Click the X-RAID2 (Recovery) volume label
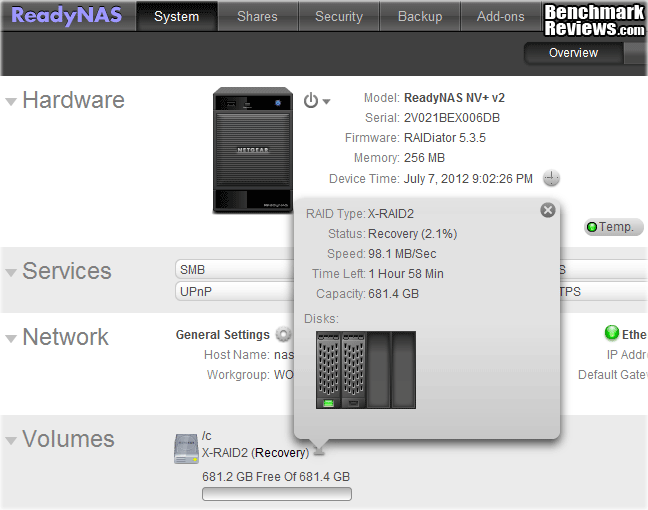 (255, 453)
